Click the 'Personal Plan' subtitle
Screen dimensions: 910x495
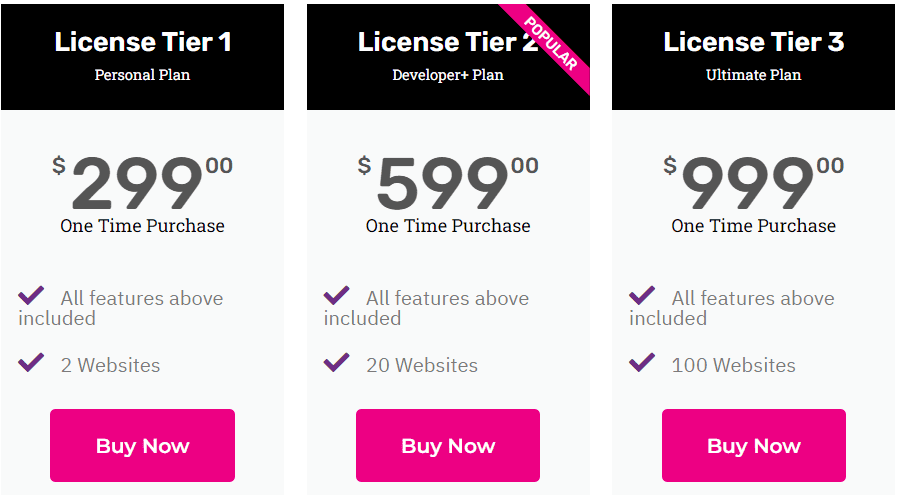coord(142,75)
